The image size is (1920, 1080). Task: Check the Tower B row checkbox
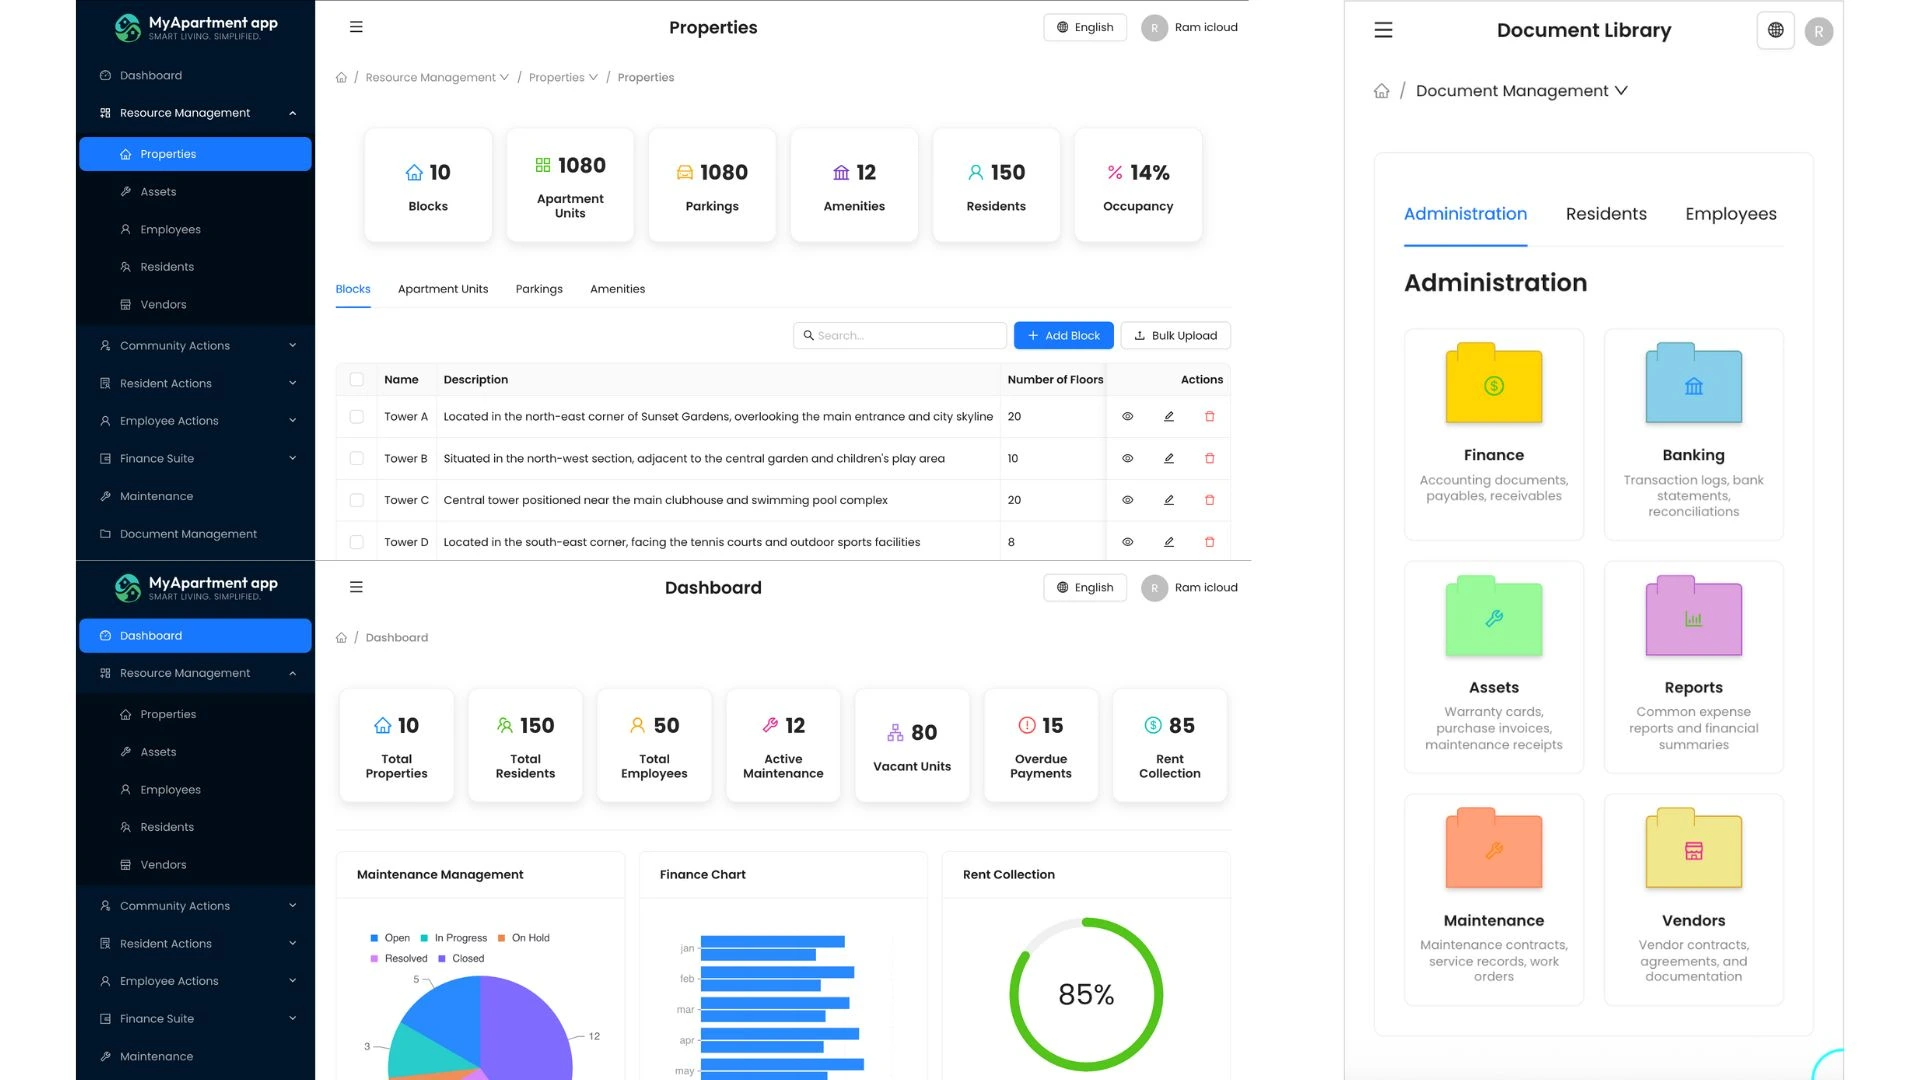357,458
